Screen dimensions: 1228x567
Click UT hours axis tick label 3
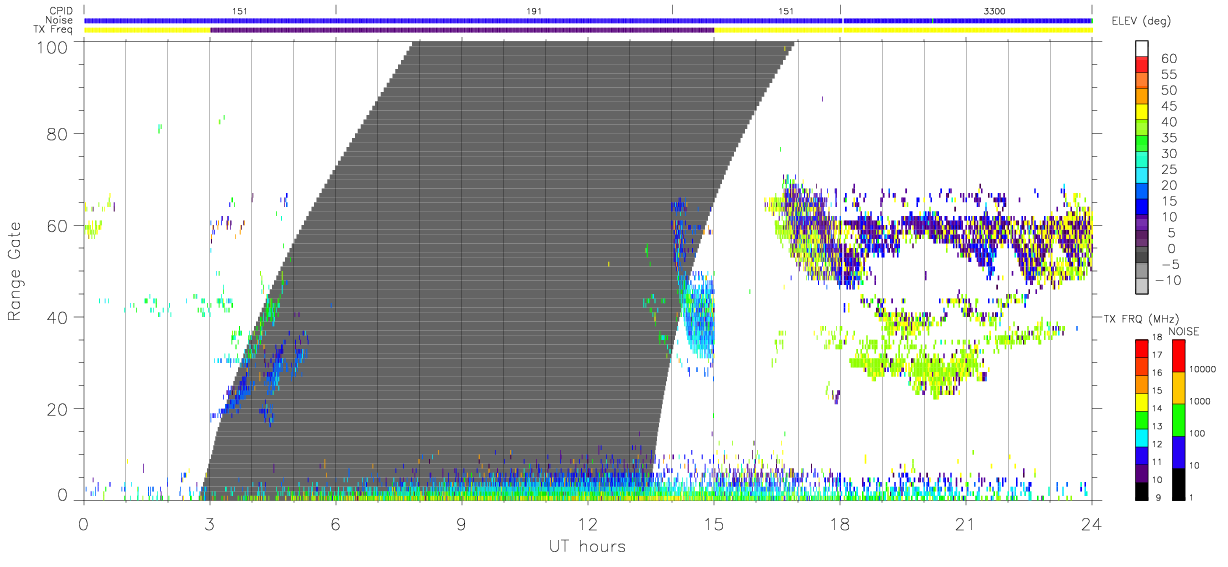tap(210, 523)
